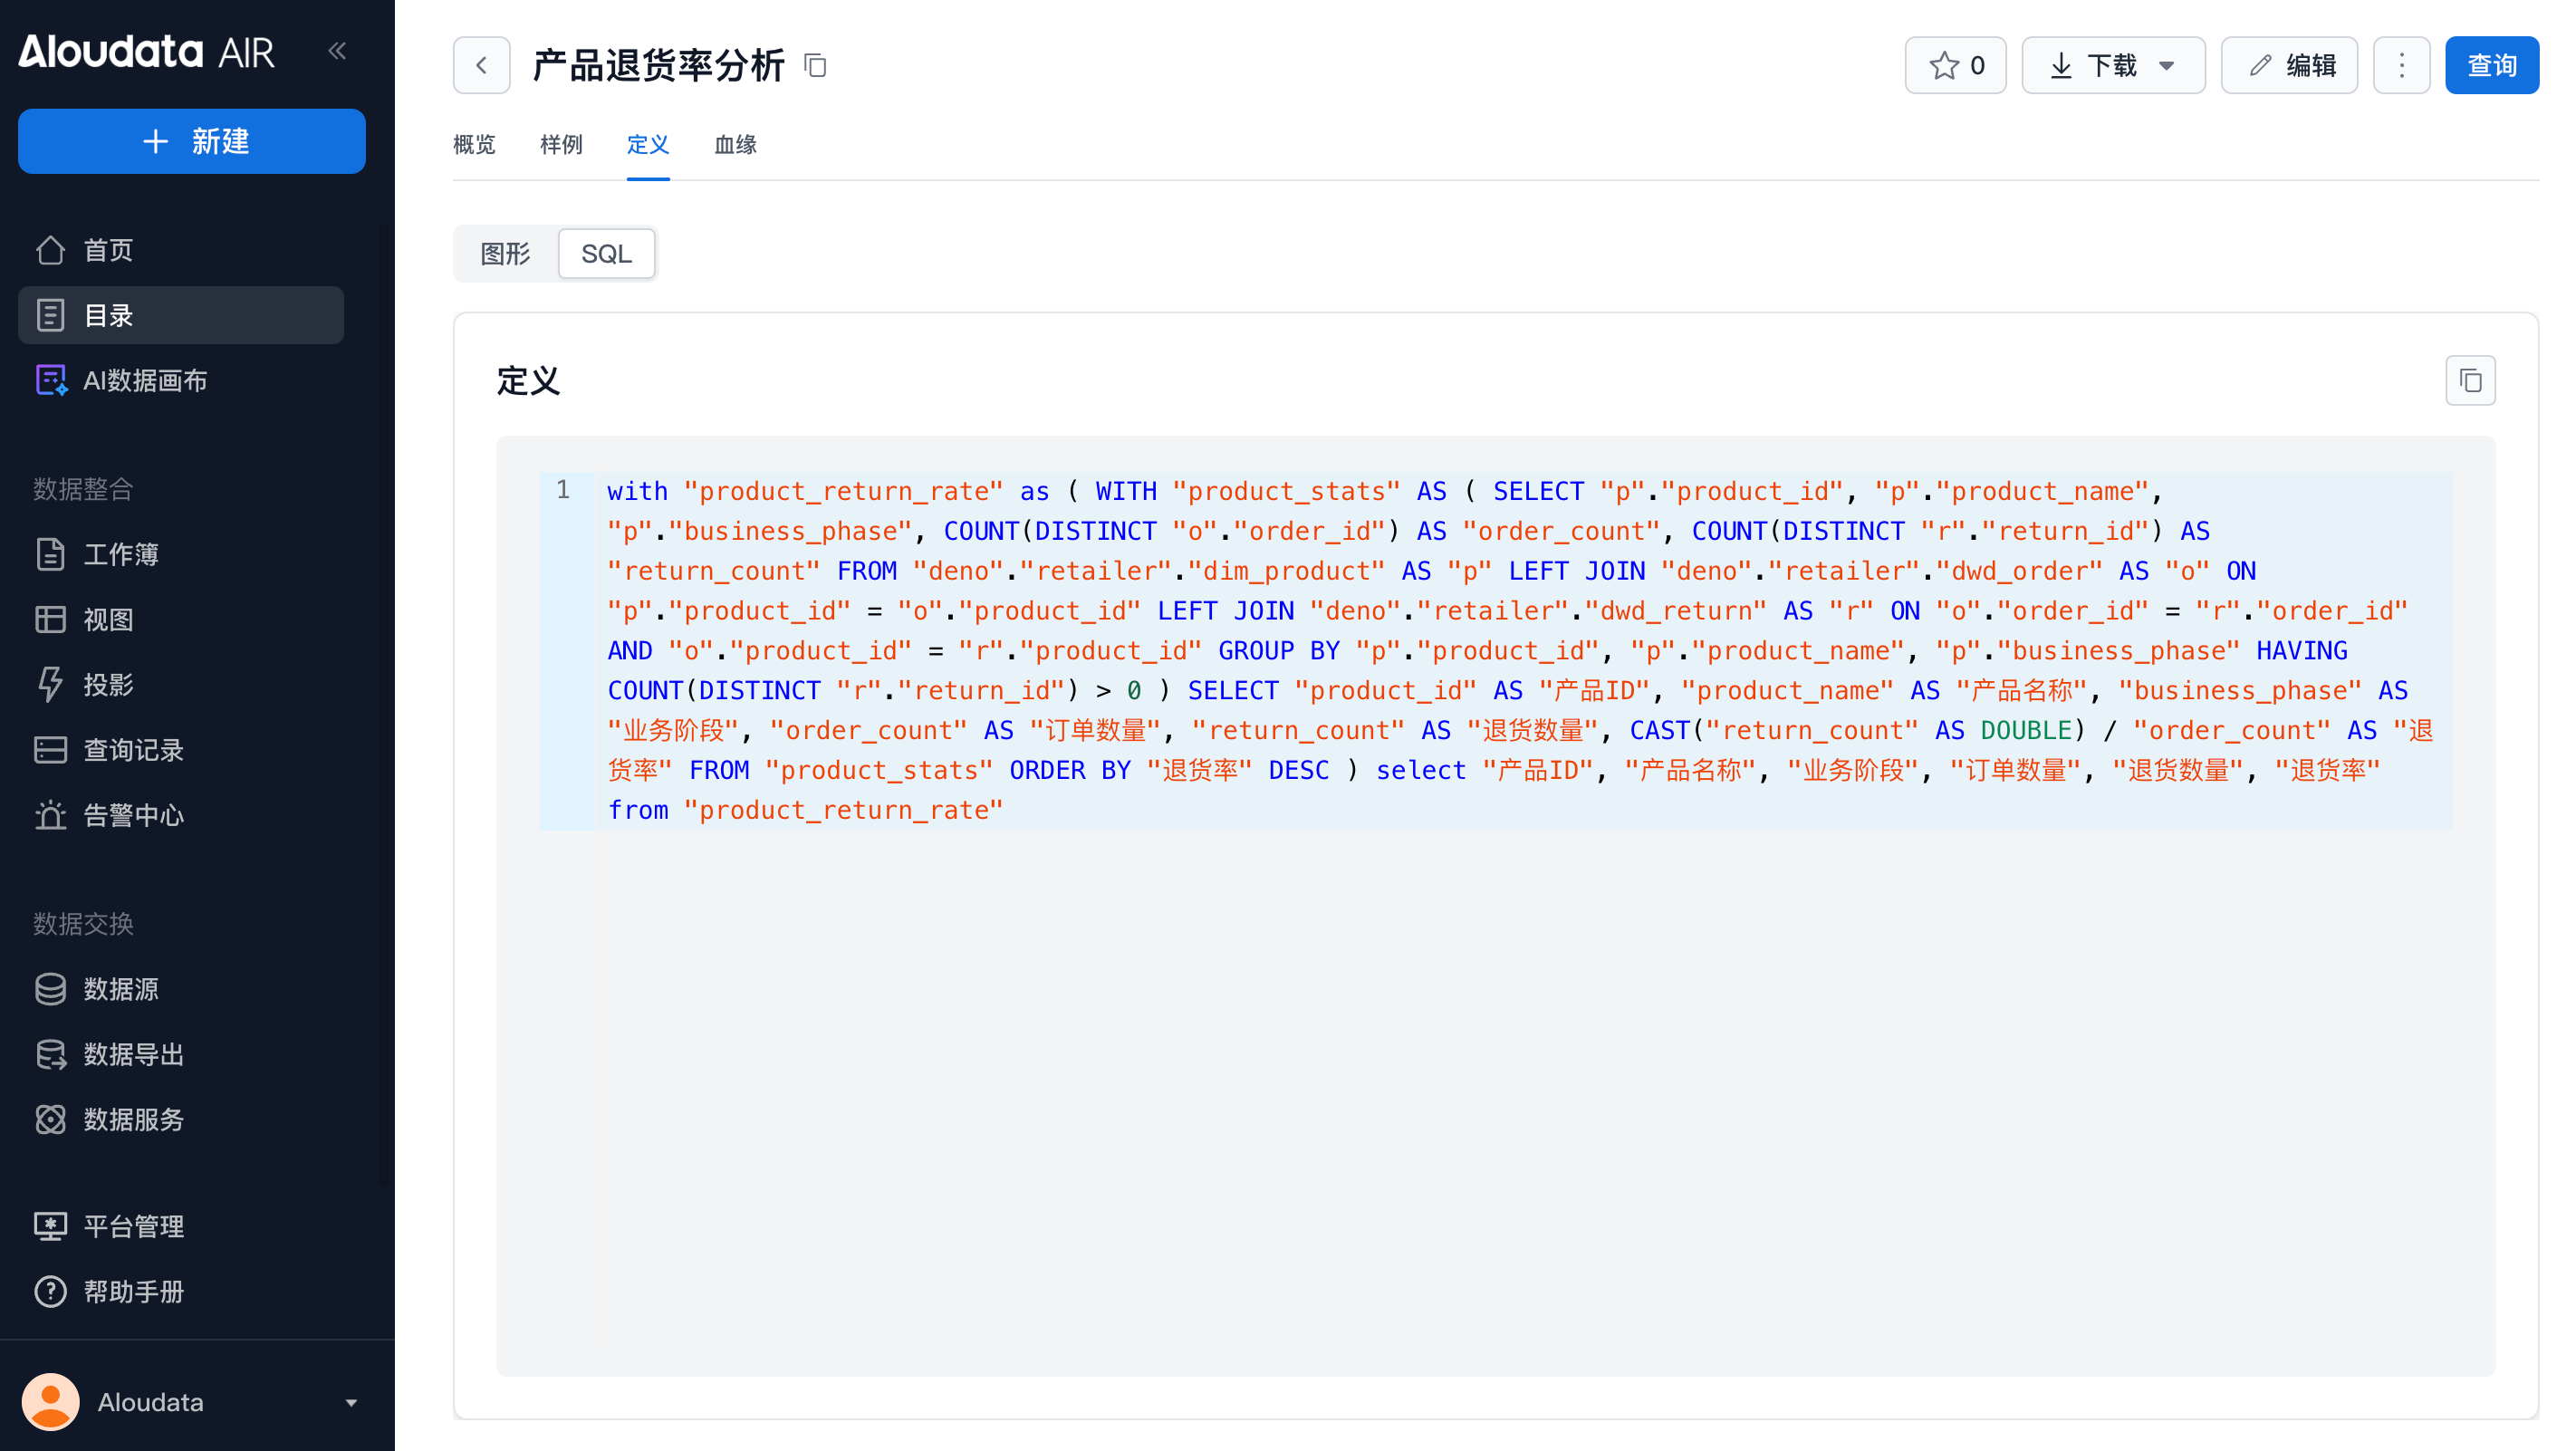Image resolution: width=2576 pixels, height=1451 pixels.
Task: Open AI数据画布 from the sidebar
Action: [x=145, y=380]
